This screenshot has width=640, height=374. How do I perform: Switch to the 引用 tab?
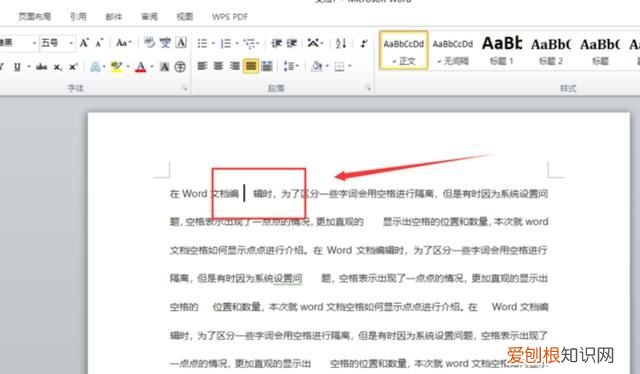78,16
